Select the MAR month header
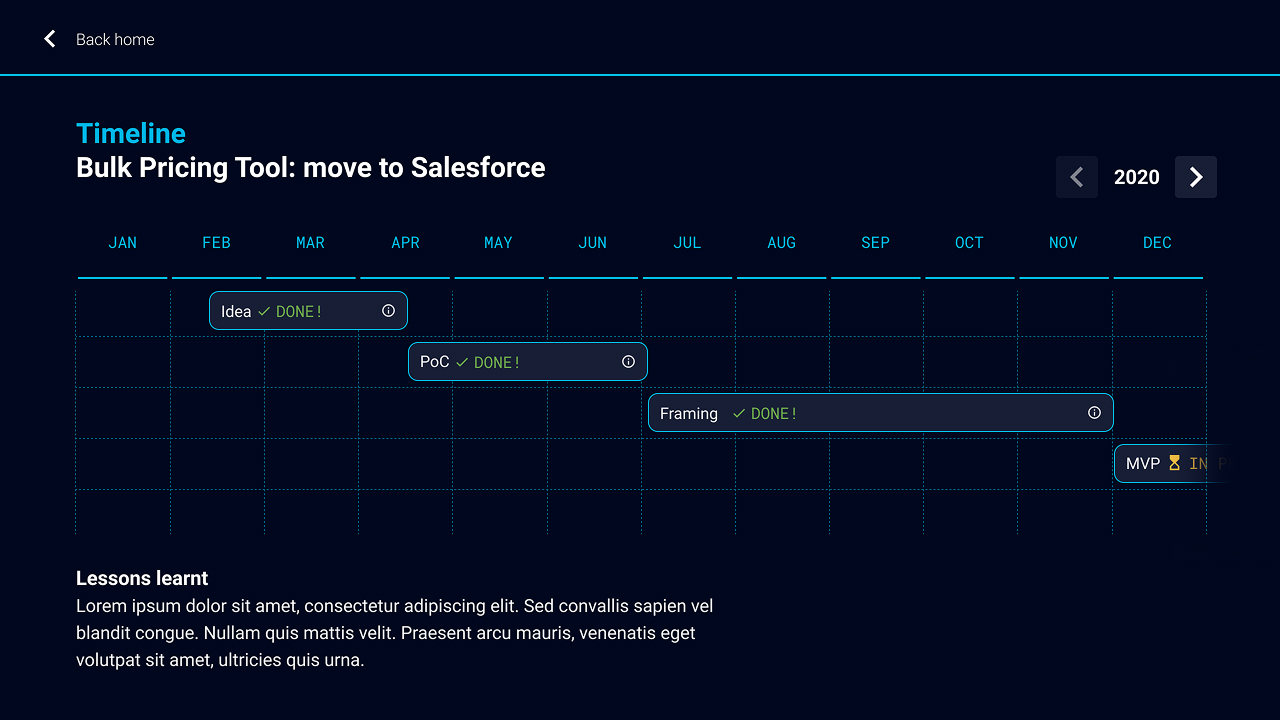 (x=310, y=243)
